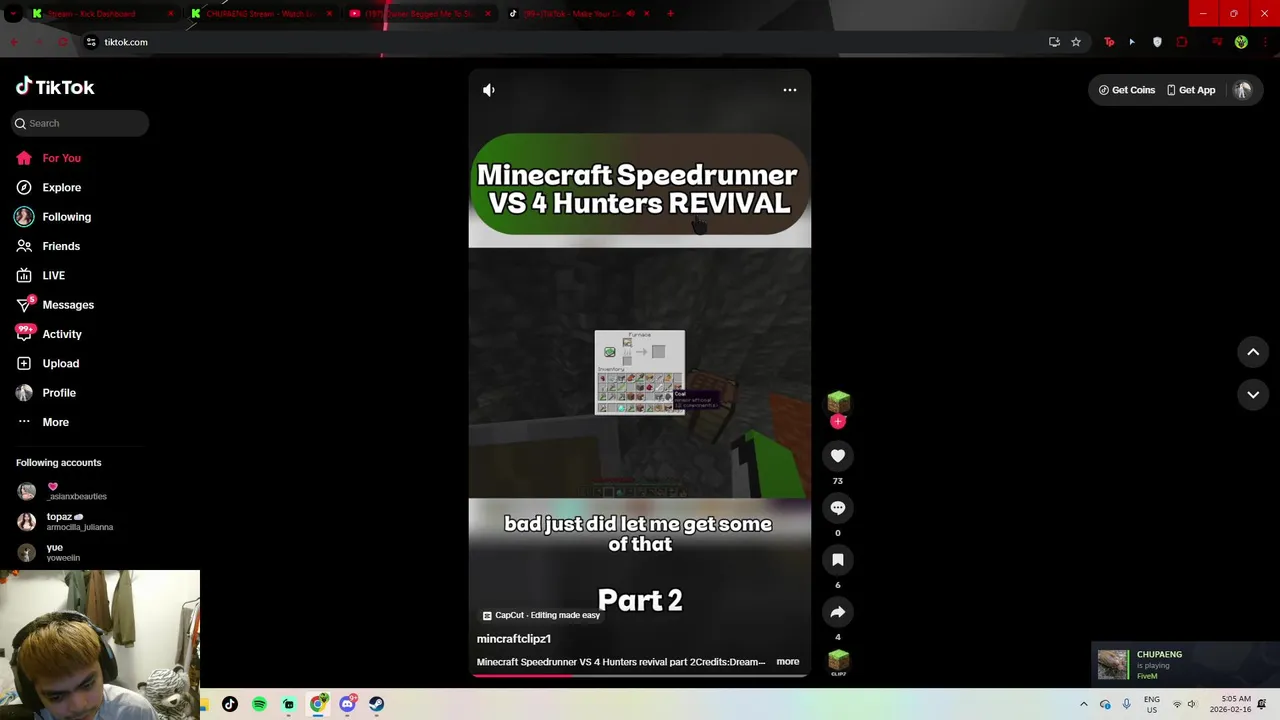The width and height of the screenshot is (1280, 720).
Task: Like the video with the heart icon
Action: (838, 456)
